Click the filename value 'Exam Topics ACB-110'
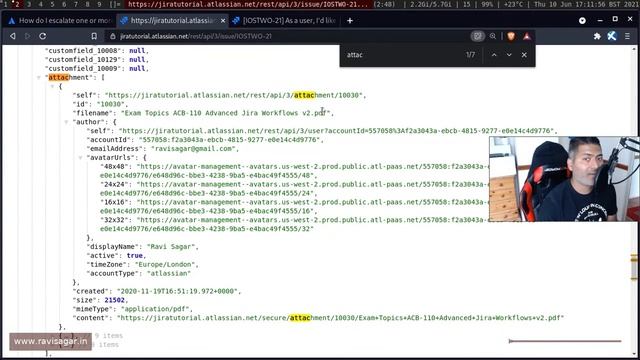 226,113
